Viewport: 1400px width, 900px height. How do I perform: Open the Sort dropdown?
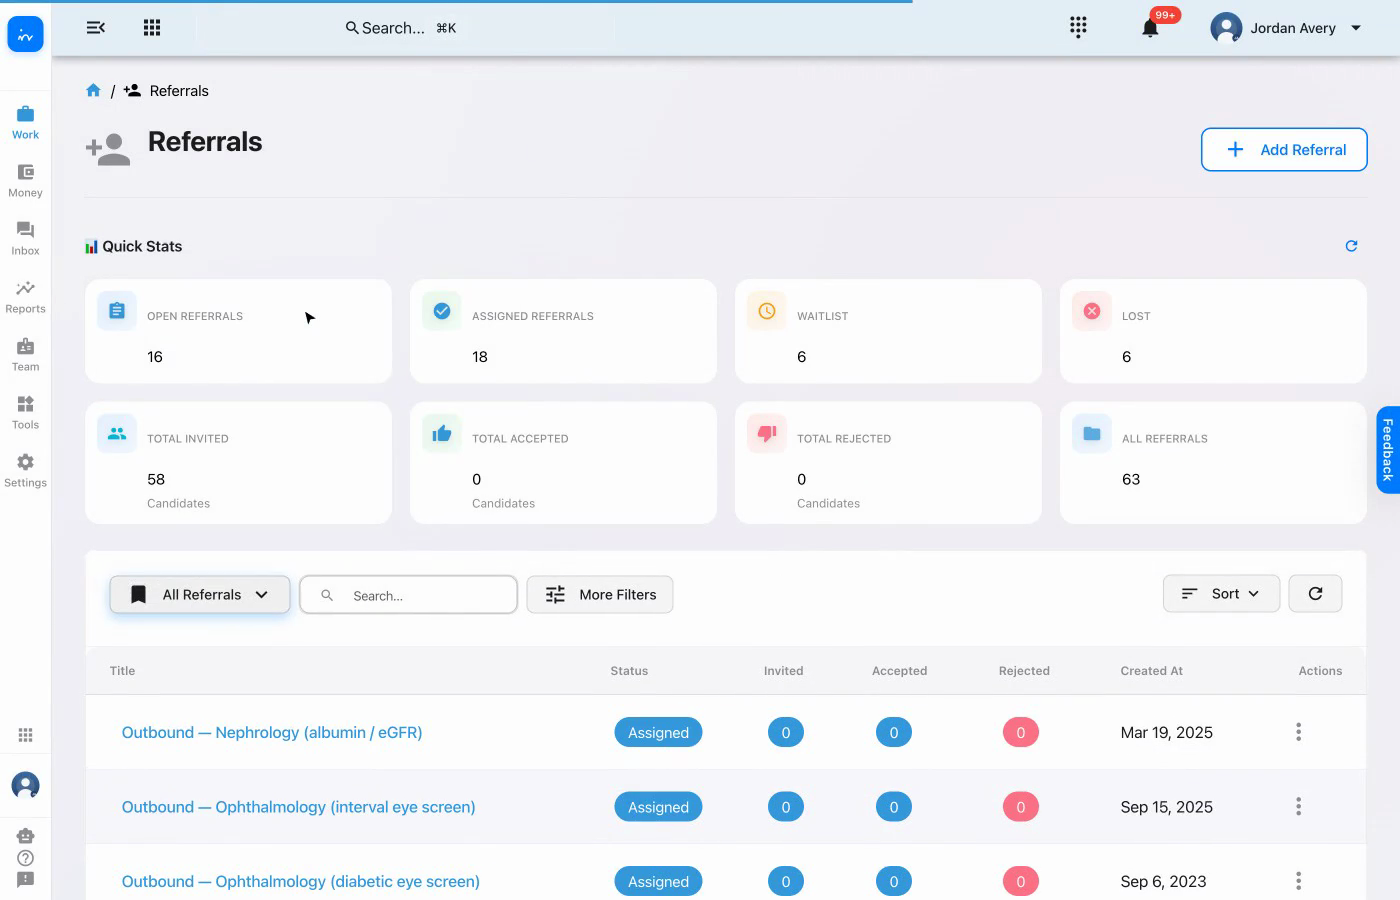1221,594
